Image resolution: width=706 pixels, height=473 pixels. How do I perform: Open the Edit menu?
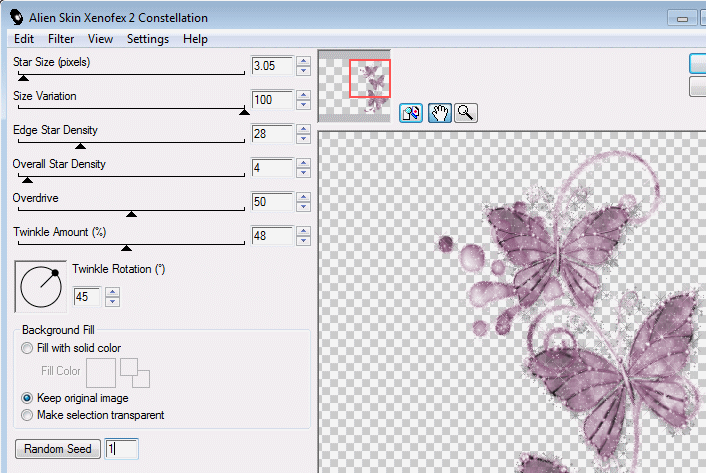point(24,39)
